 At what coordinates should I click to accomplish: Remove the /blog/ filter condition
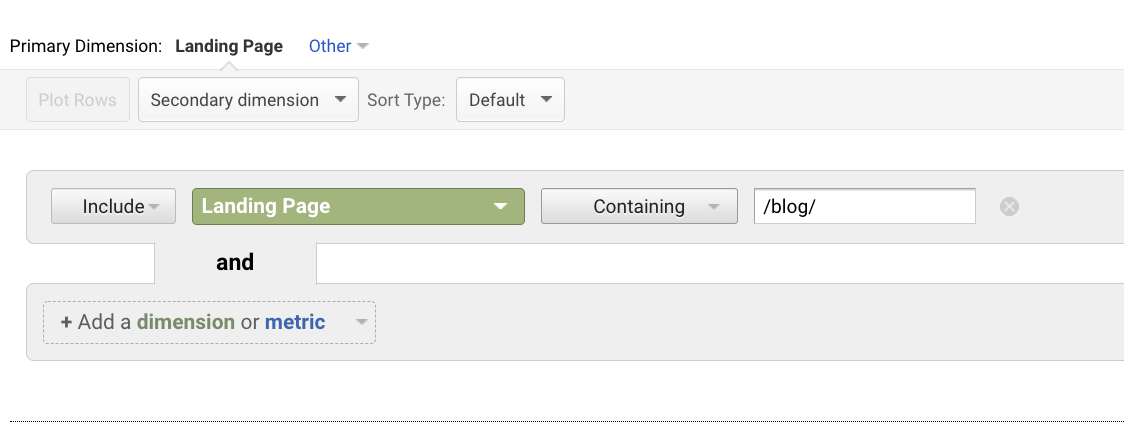coord(1009,207)
